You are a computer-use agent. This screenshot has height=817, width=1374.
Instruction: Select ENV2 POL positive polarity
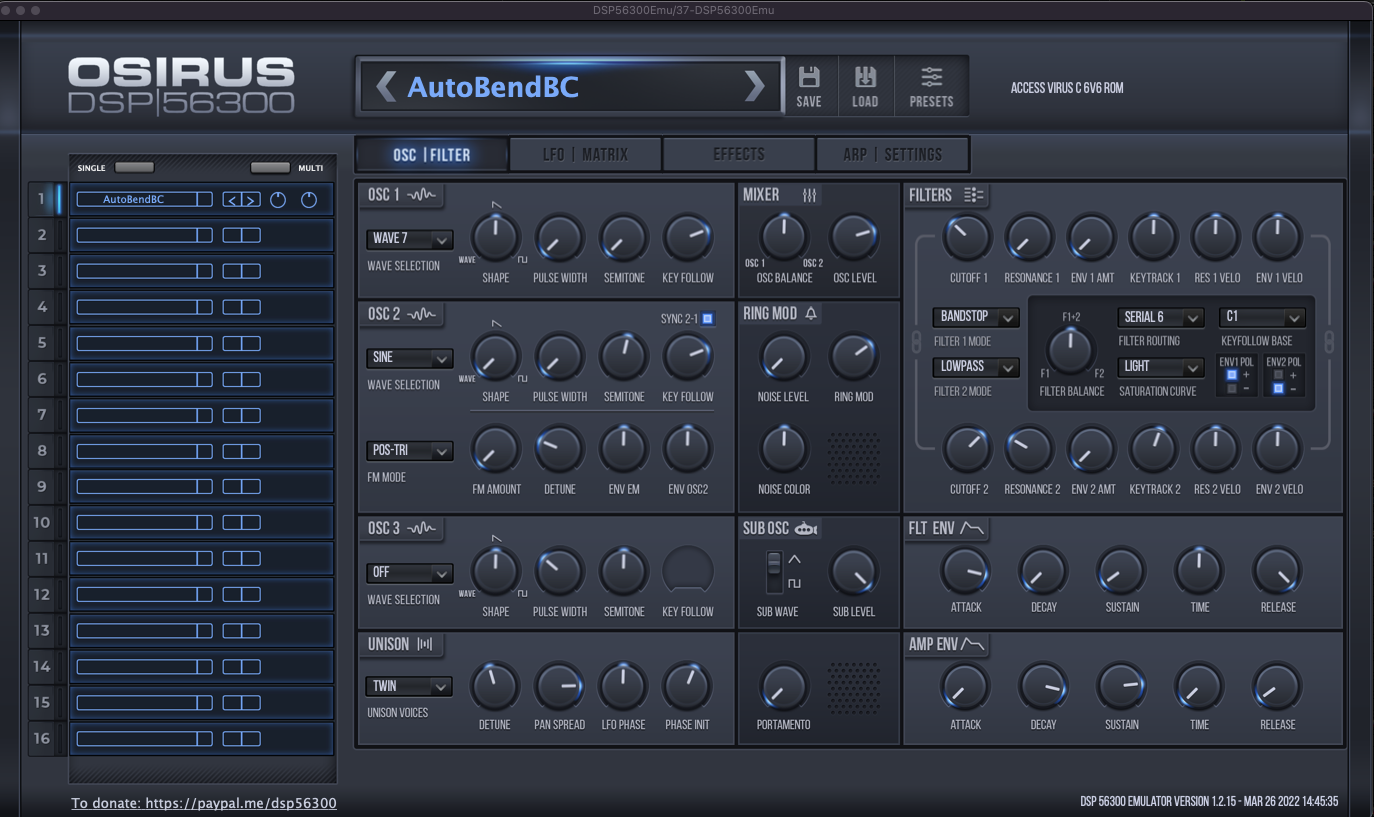(x=1278, y=375)
